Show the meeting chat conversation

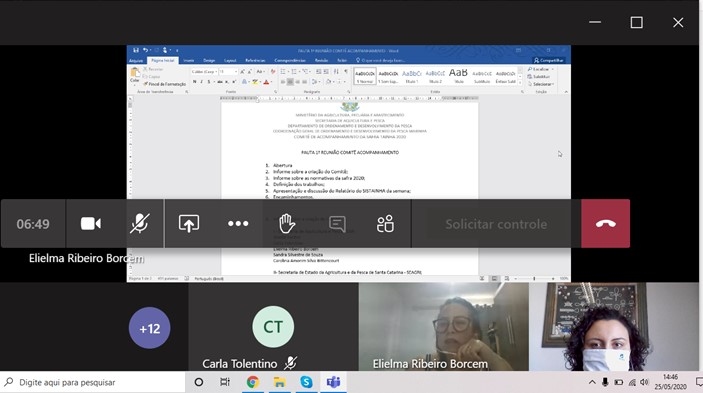click(x=337, y=224)
